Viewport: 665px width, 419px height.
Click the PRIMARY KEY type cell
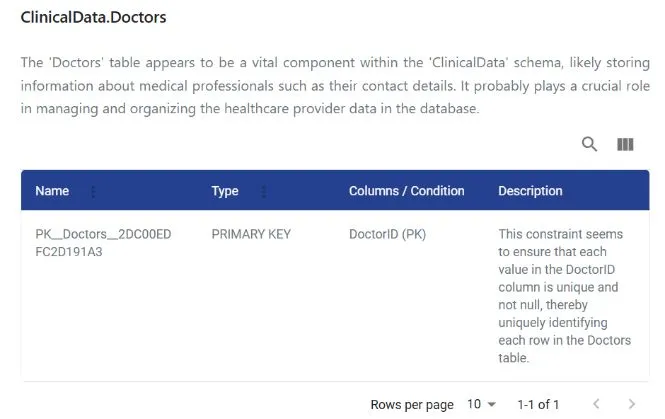coord(251,234)
